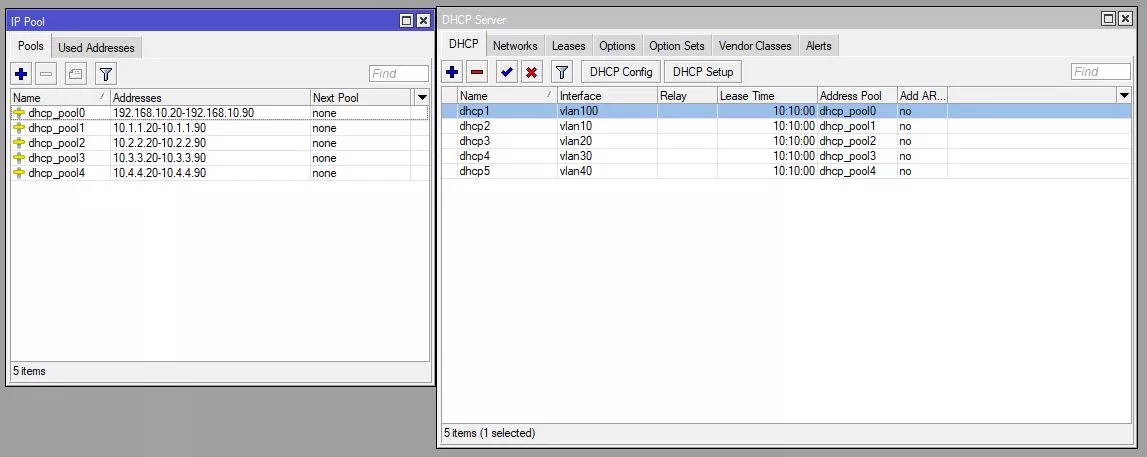Open the Alerts tab
The width and height of the screenshot is (1147, 457).
tap(819, 45)
